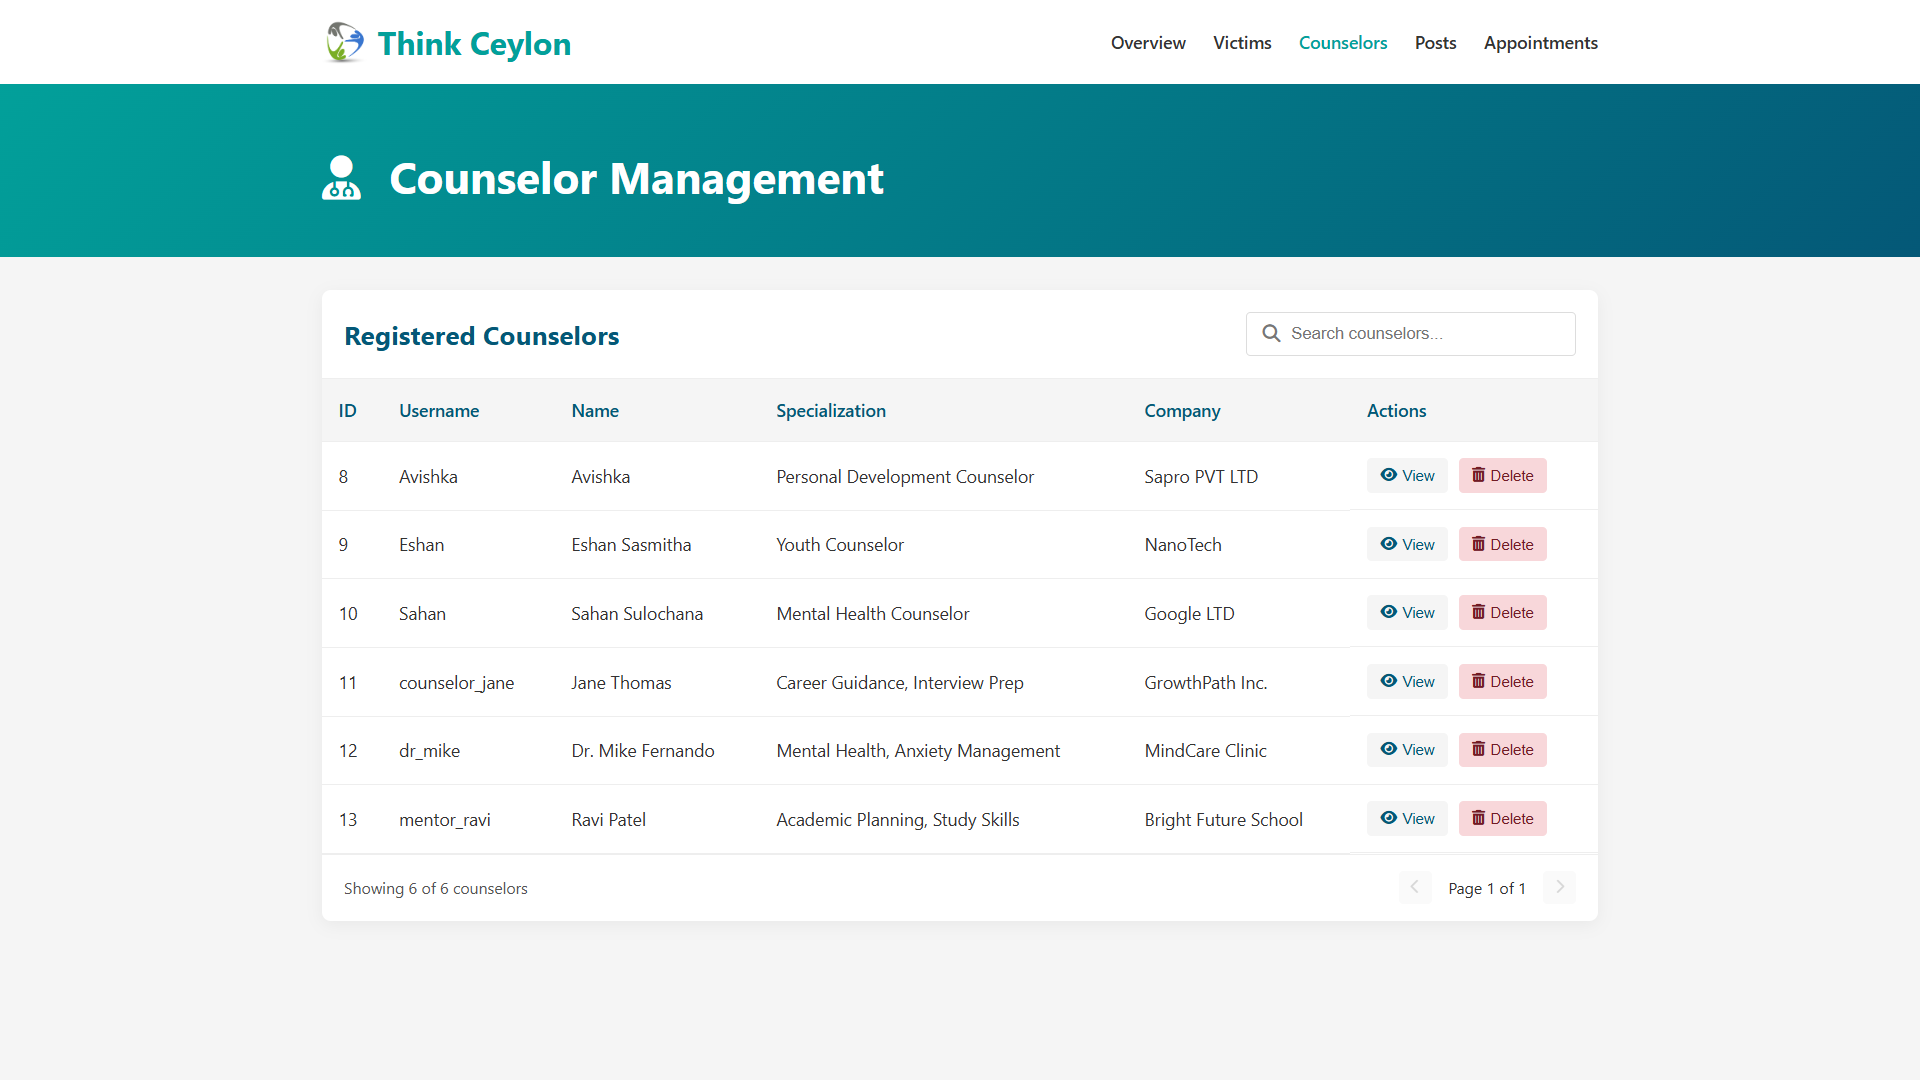Click the Specialization column header
Image resolution: width=1920 pixels, height=1080 pixels.
(x=831, y=411)
